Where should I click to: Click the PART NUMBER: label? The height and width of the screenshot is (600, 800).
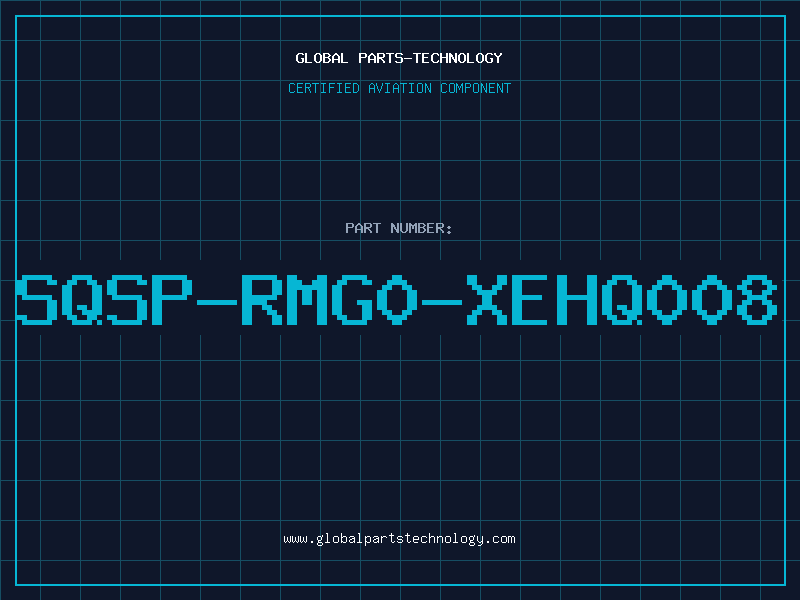coord(399,228)
